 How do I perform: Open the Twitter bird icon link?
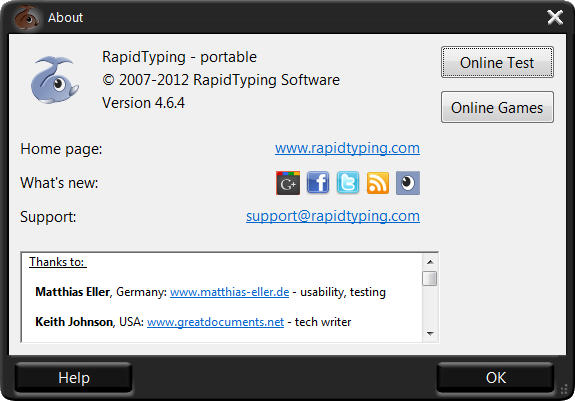click(x=348, y=183)
